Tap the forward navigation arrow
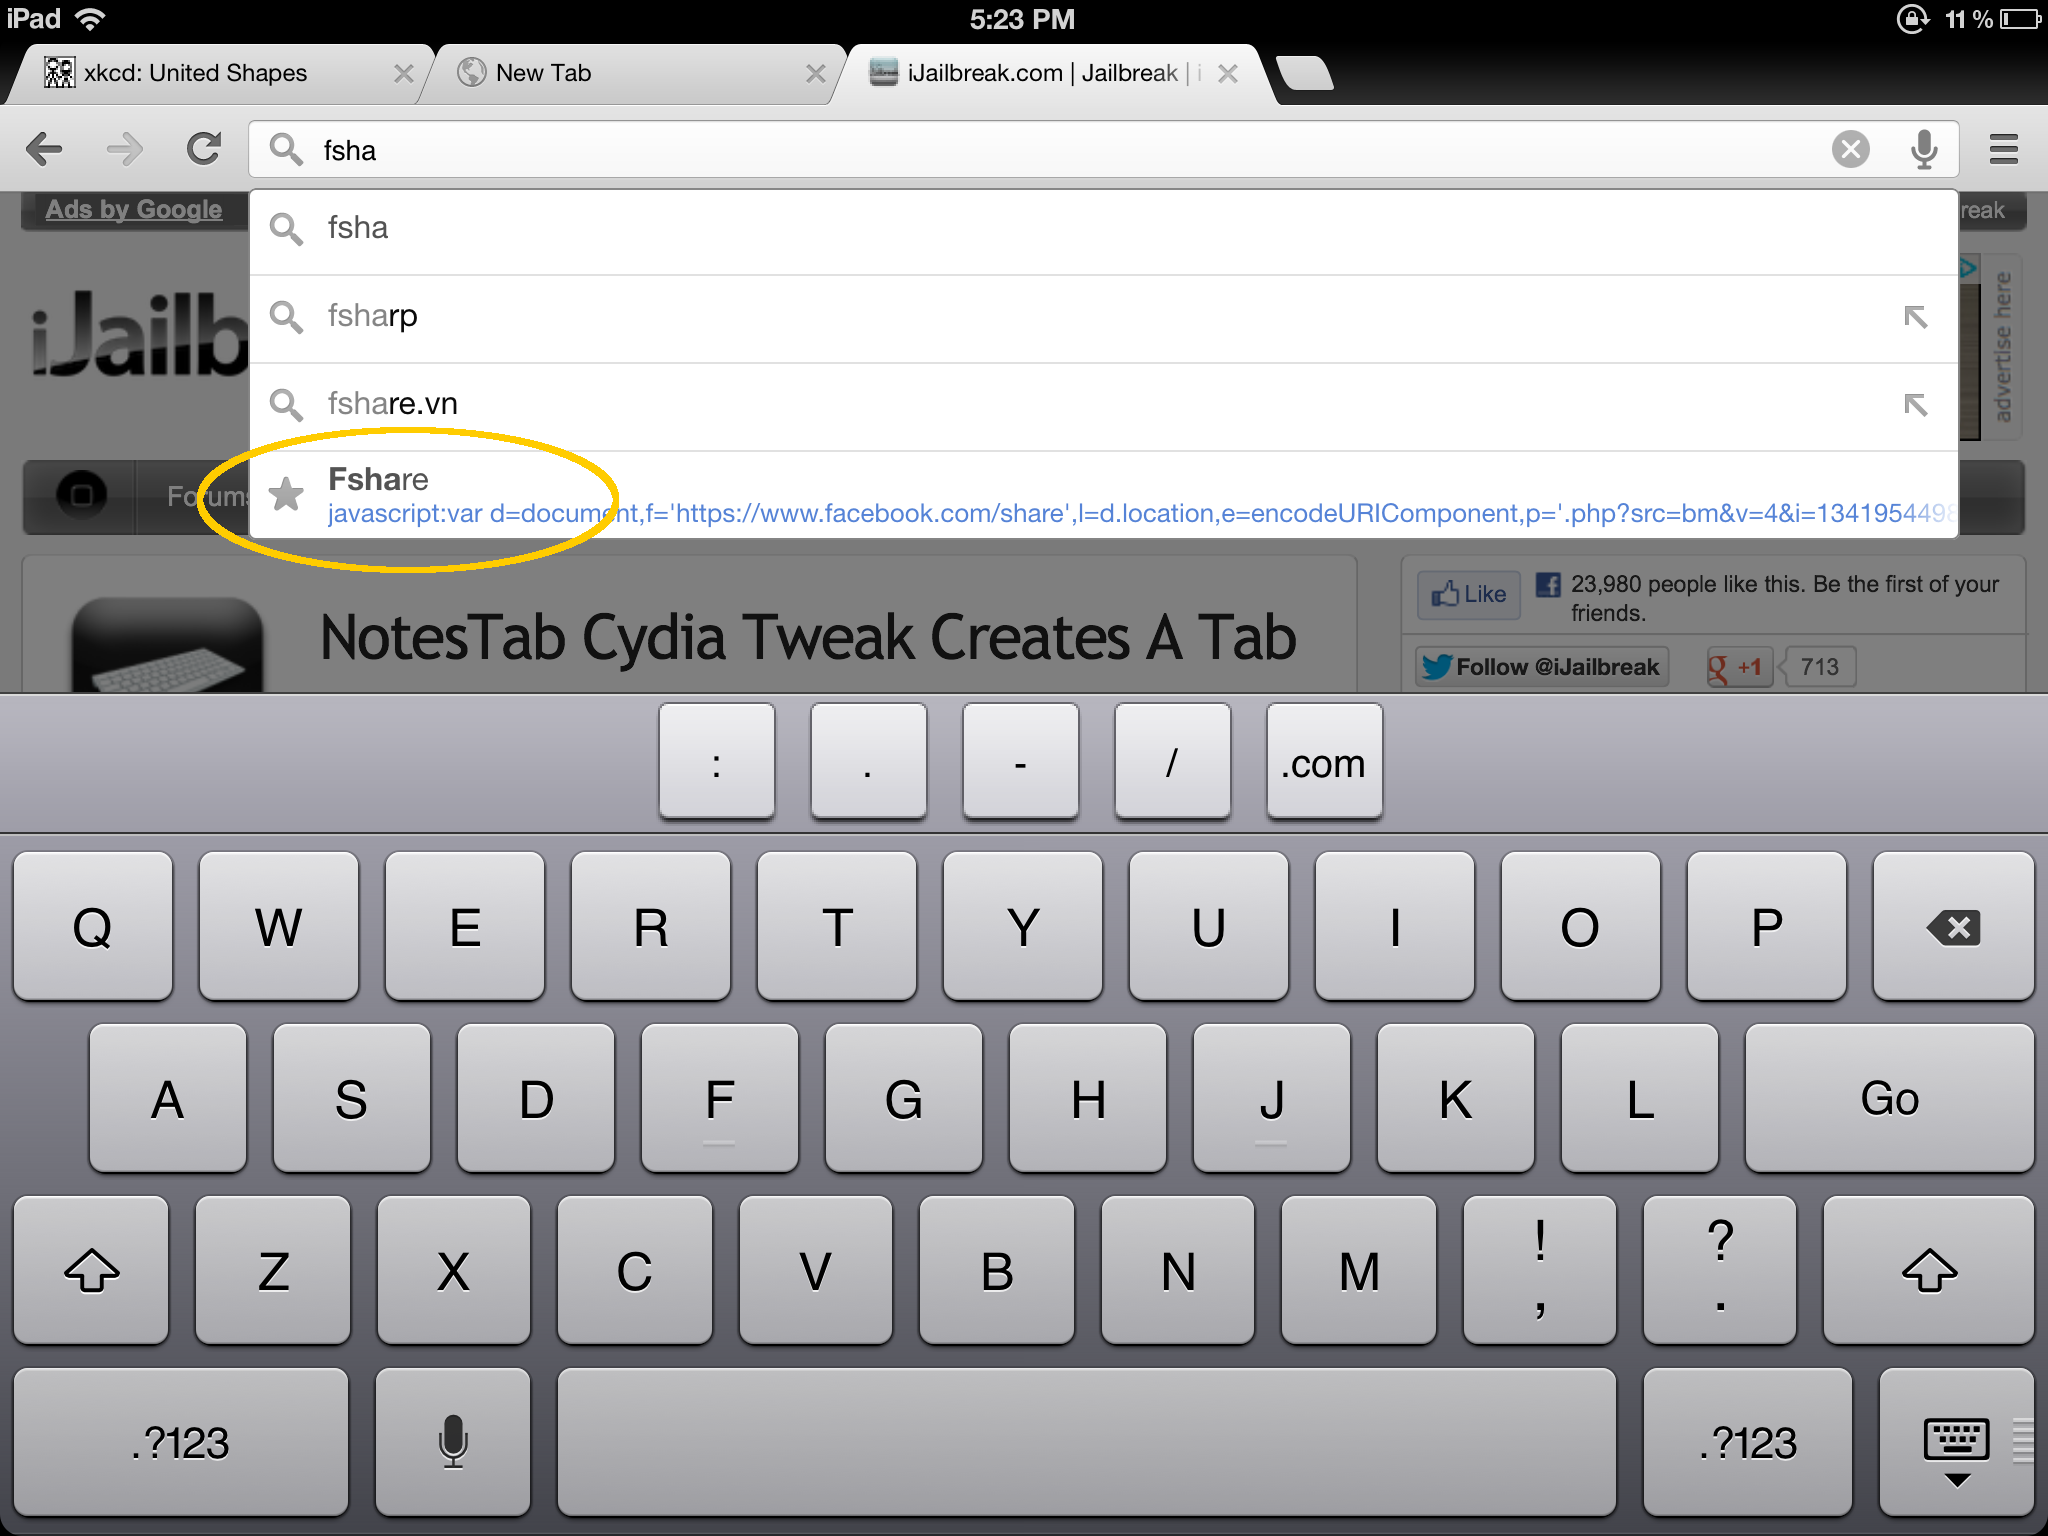2048x1536 pixels. 124,150
